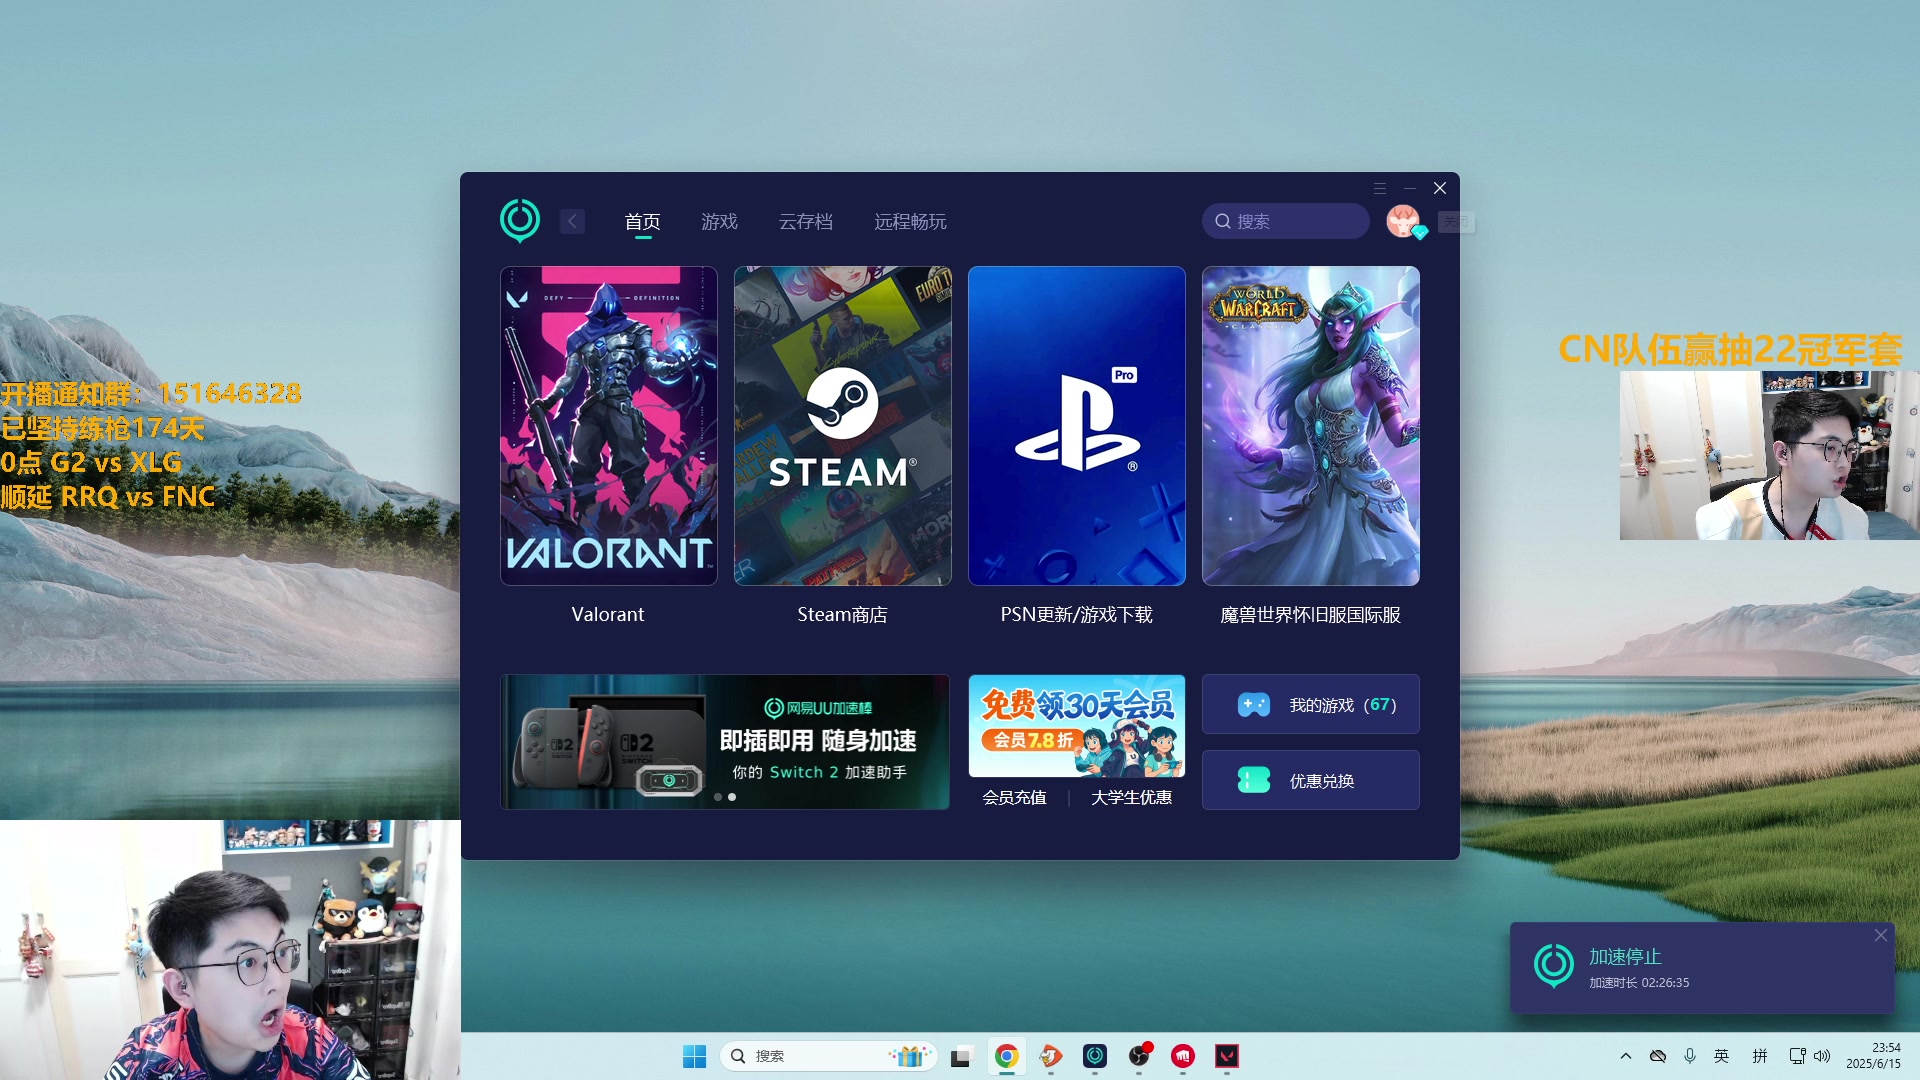
Task: Click the 加速停止 notification title
Action: (1625, 957)
